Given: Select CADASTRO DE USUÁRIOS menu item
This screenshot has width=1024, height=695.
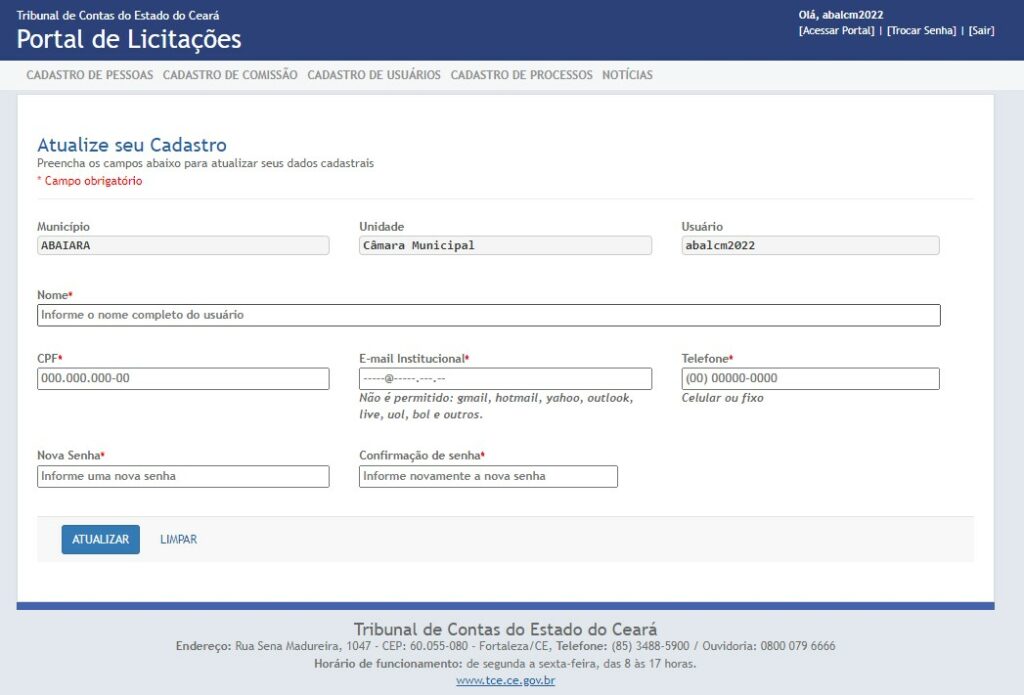Looking at the screenshot, I should 374,75.
